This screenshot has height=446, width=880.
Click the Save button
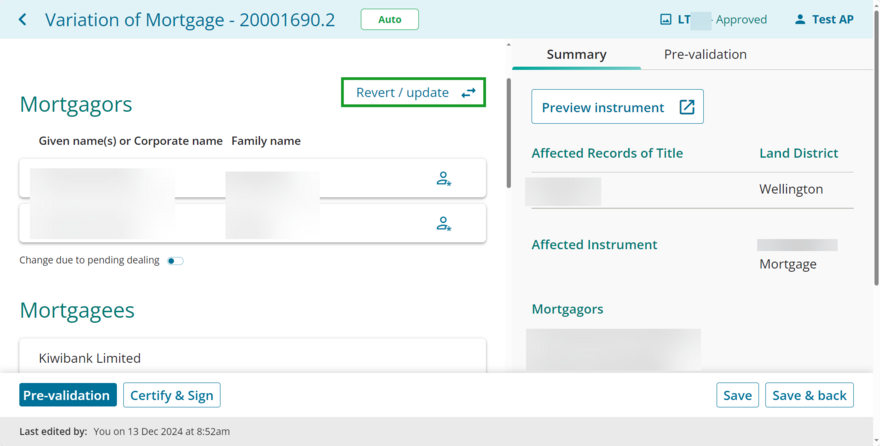click(x=737, y=395)
